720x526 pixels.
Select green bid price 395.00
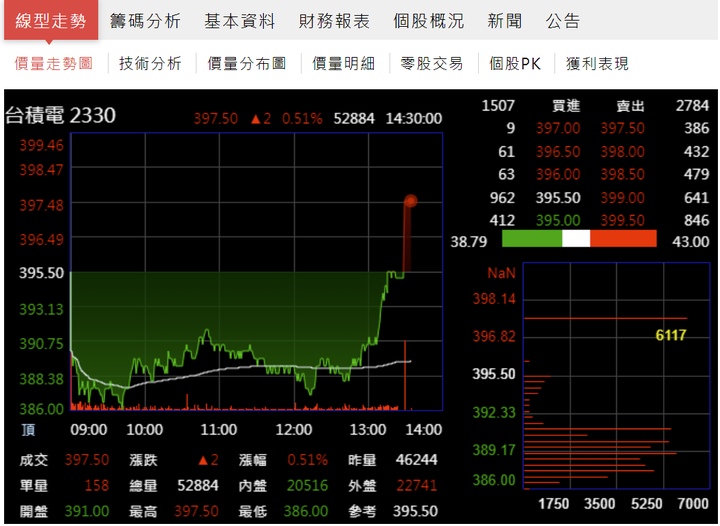[x=558, y=220]
